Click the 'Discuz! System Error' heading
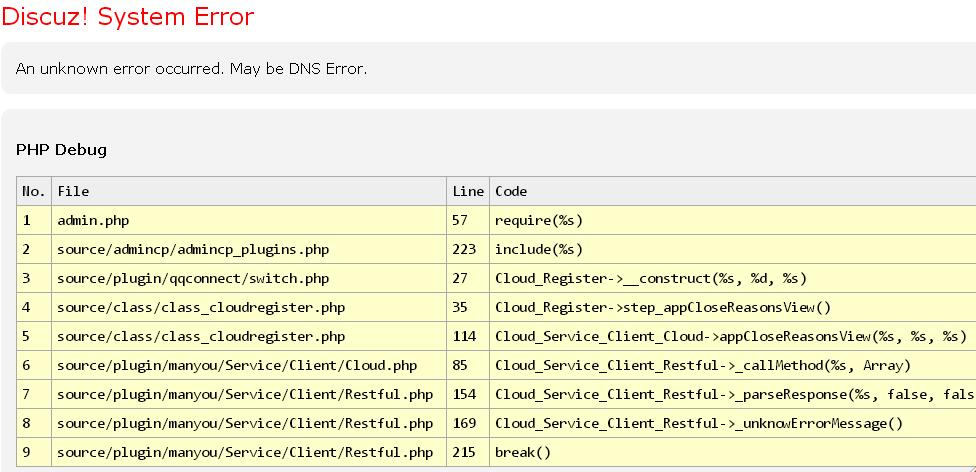 tap(128, 17)
